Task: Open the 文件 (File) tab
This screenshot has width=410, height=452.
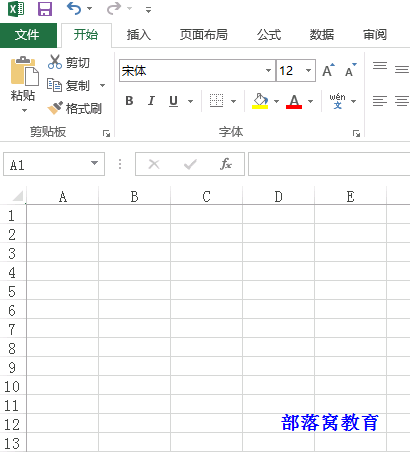Action: [28, 35]
